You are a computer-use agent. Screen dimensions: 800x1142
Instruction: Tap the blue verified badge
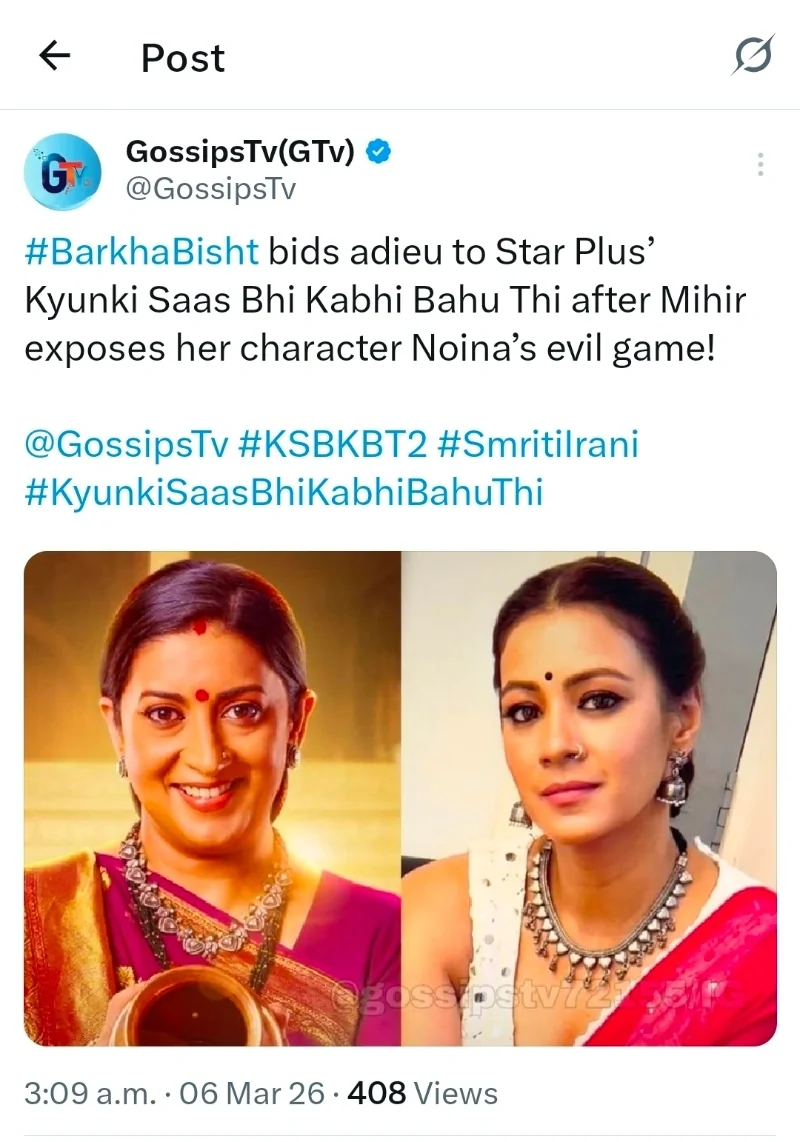(x=378, y=151)
